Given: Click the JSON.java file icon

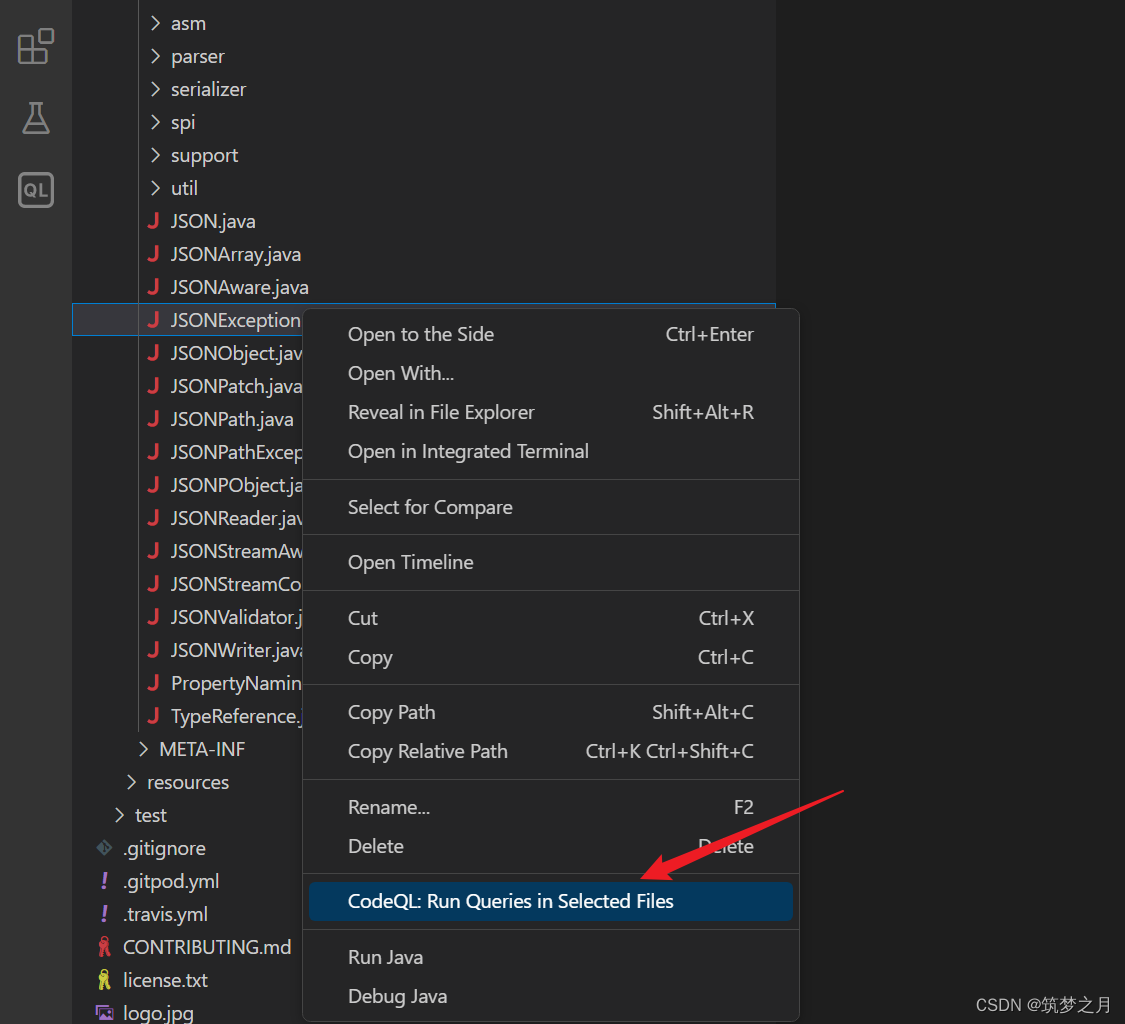Looking at the screenshot, I should click(154, 221).
